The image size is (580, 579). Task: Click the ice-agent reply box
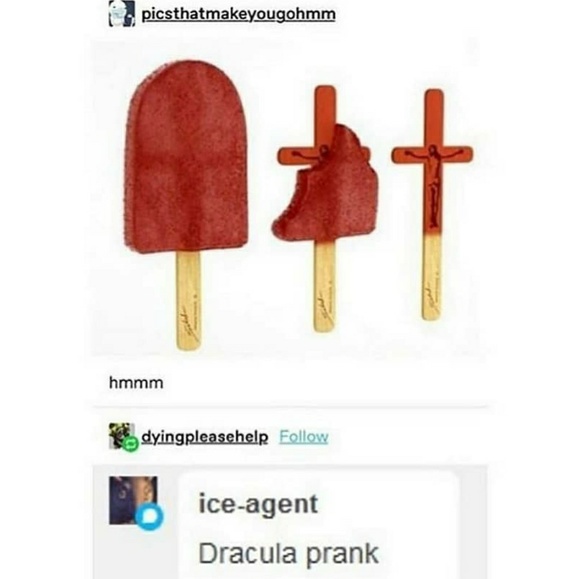coord(318,525)
